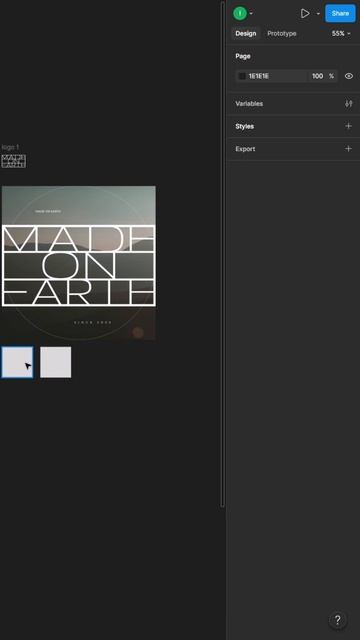
Task: Toggle page background visibility eye icon
Action: coord(349,76)
